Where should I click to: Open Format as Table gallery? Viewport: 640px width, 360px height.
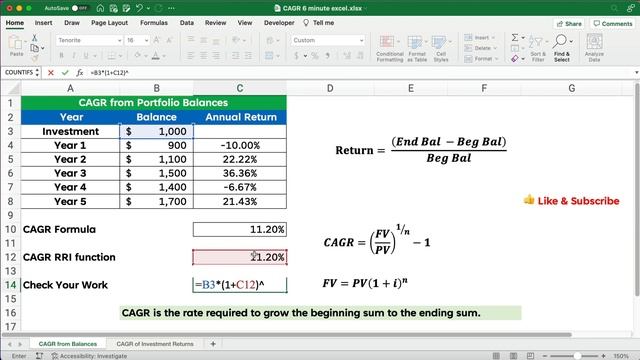click(417, 48)
